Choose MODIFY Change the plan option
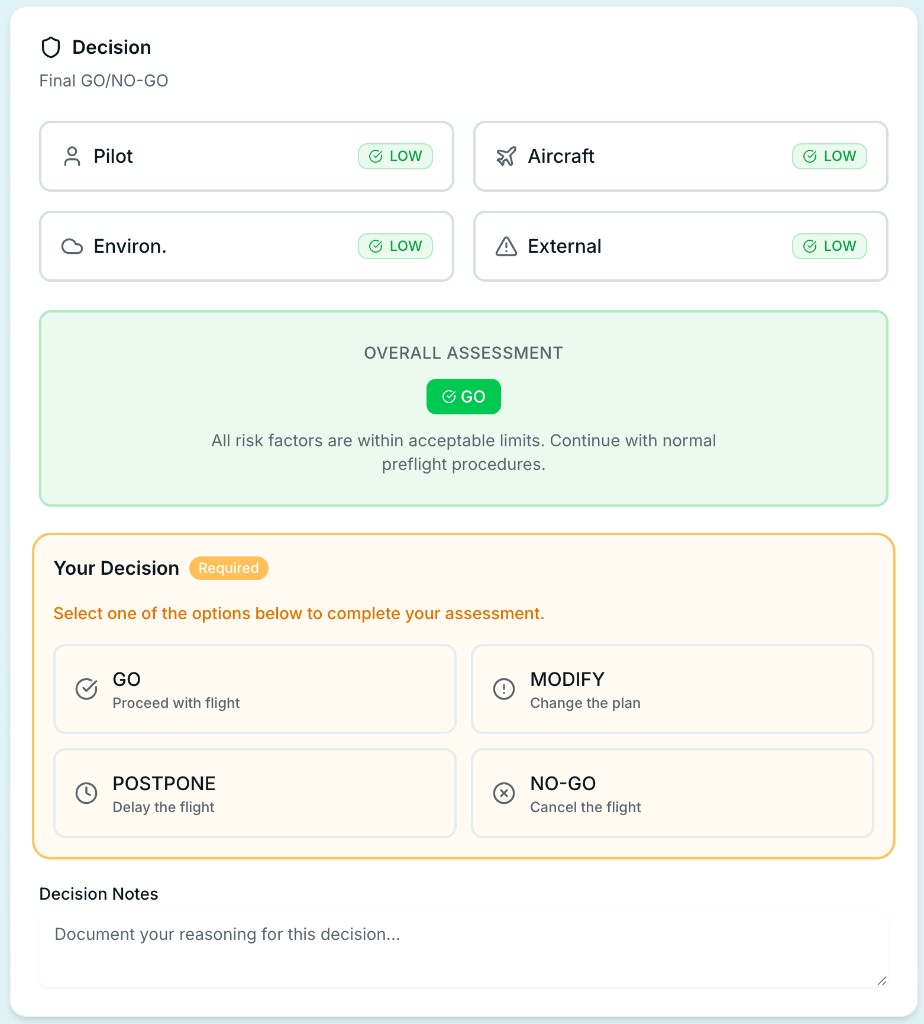924x1024 pixels. click(672, 689)
